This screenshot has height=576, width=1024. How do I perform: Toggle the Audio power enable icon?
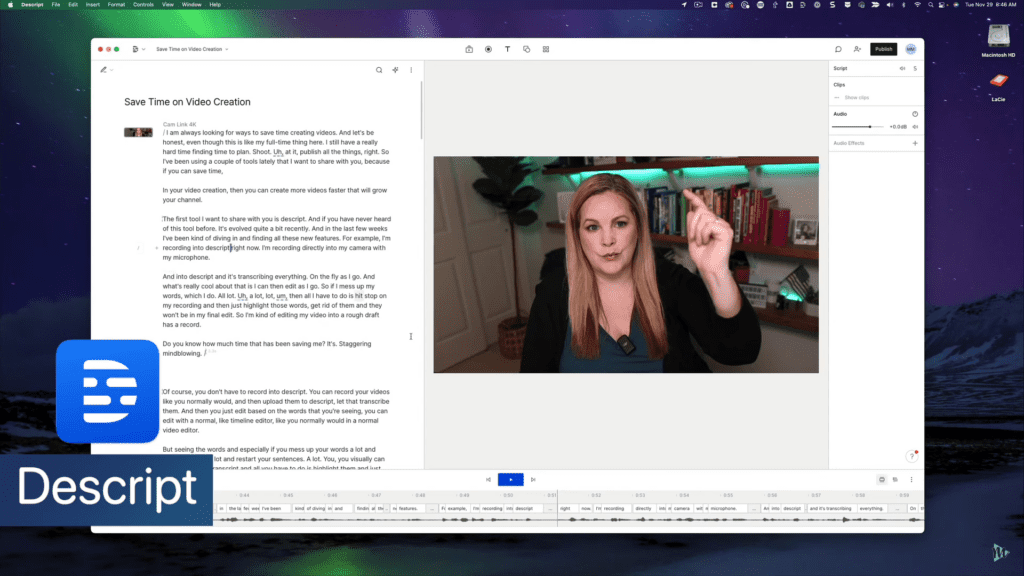tap(915, 114)
